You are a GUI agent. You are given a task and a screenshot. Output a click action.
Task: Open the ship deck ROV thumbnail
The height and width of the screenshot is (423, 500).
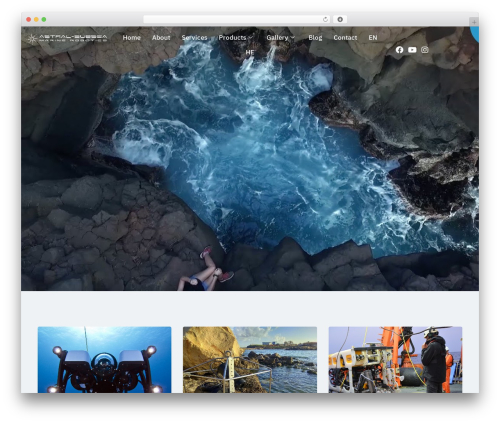pyautogui.click(x=395, y=360)
